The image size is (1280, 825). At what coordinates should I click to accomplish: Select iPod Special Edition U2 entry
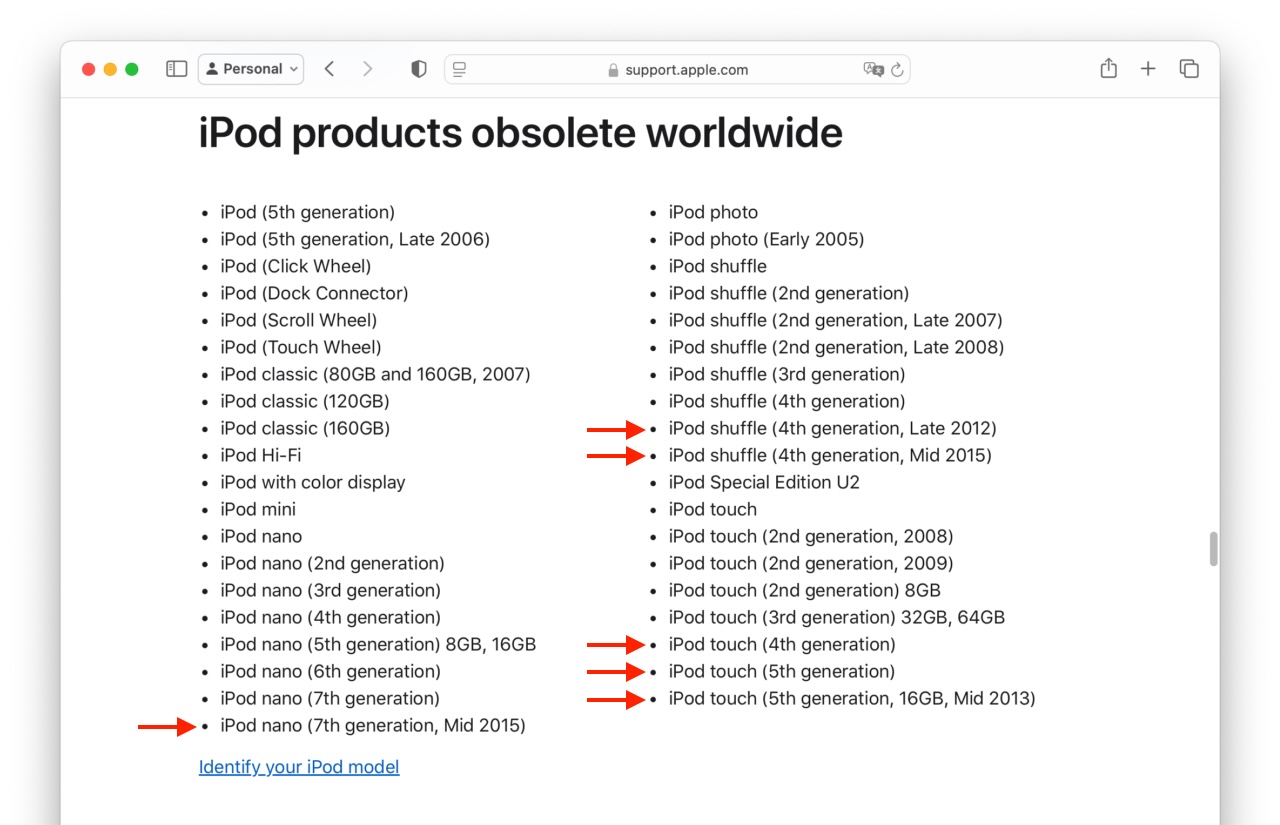pos(764,482)
